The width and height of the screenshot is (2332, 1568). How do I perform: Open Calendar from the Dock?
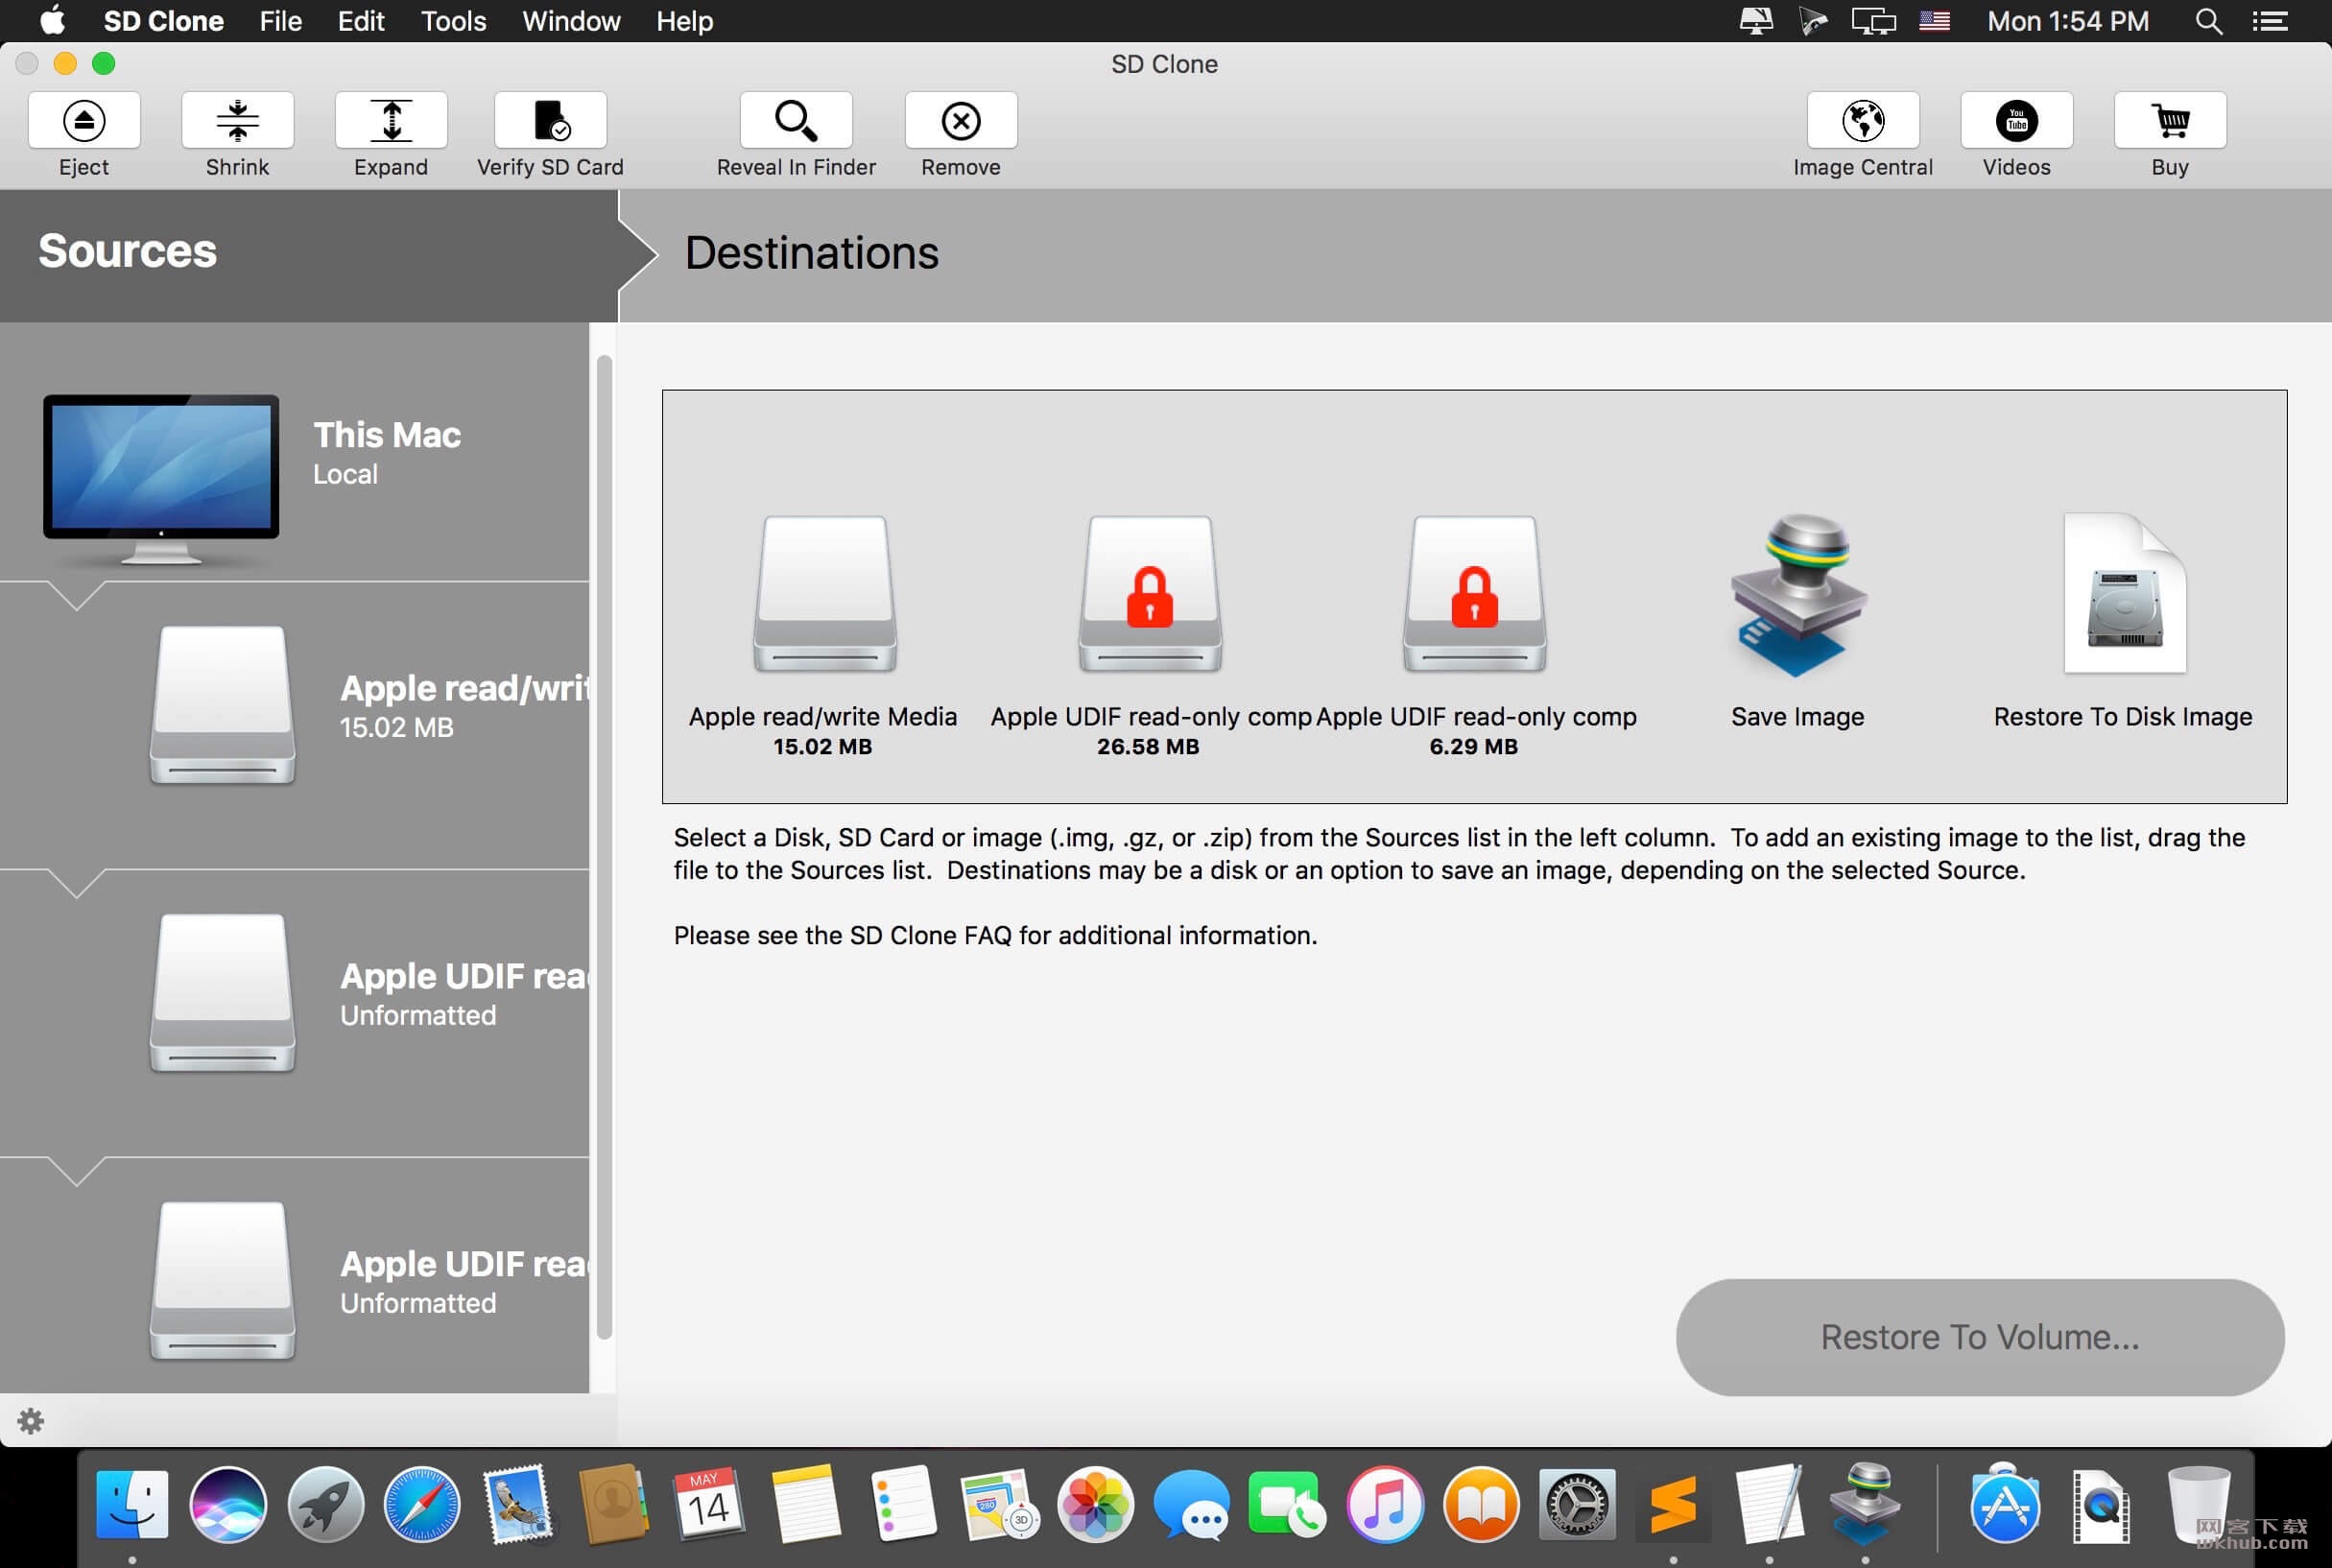(709, 1504)
